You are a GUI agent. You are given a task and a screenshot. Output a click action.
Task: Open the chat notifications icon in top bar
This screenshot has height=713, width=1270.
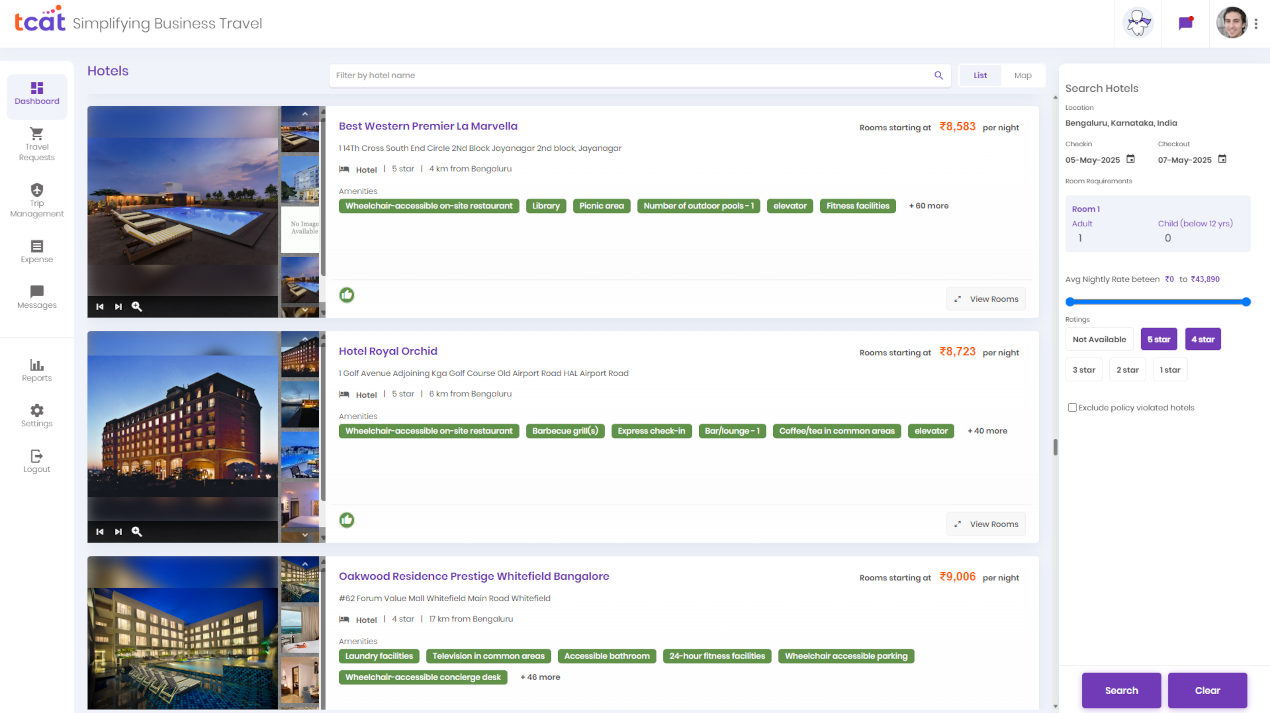(x=1186, y=22)
